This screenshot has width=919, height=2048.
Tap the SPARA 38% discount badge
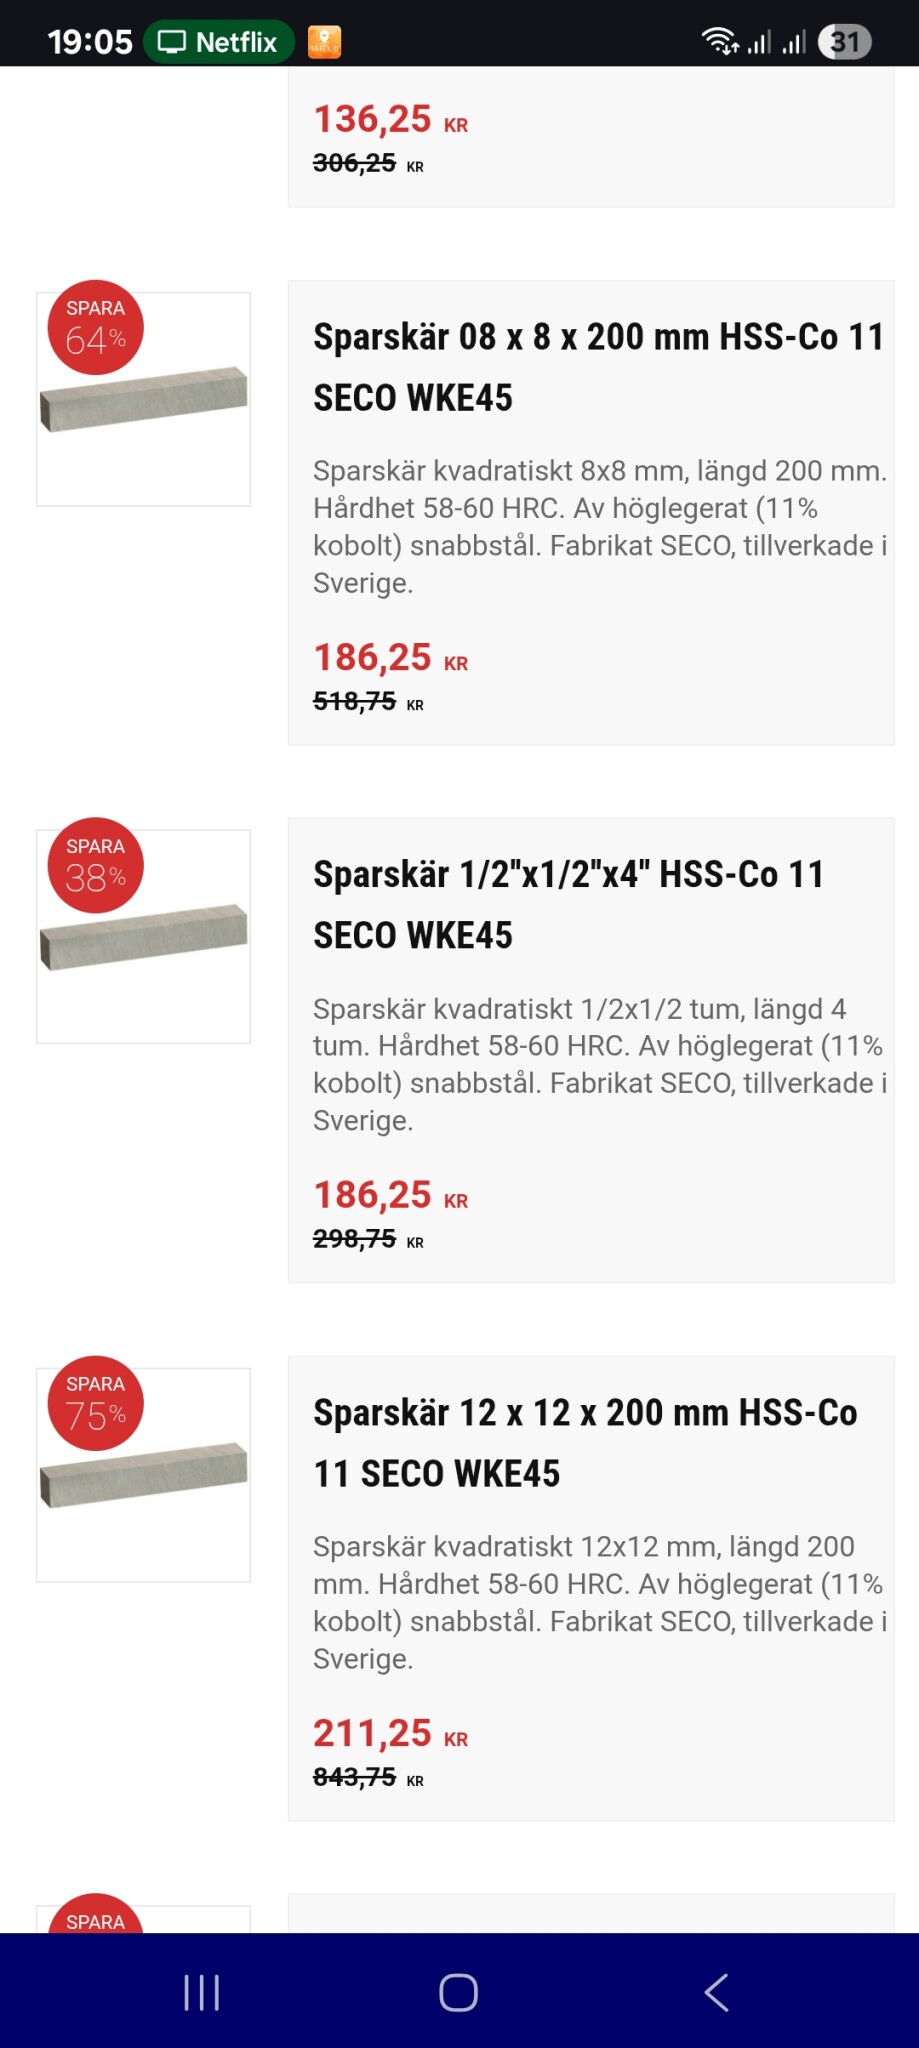[x=96, y=866]
